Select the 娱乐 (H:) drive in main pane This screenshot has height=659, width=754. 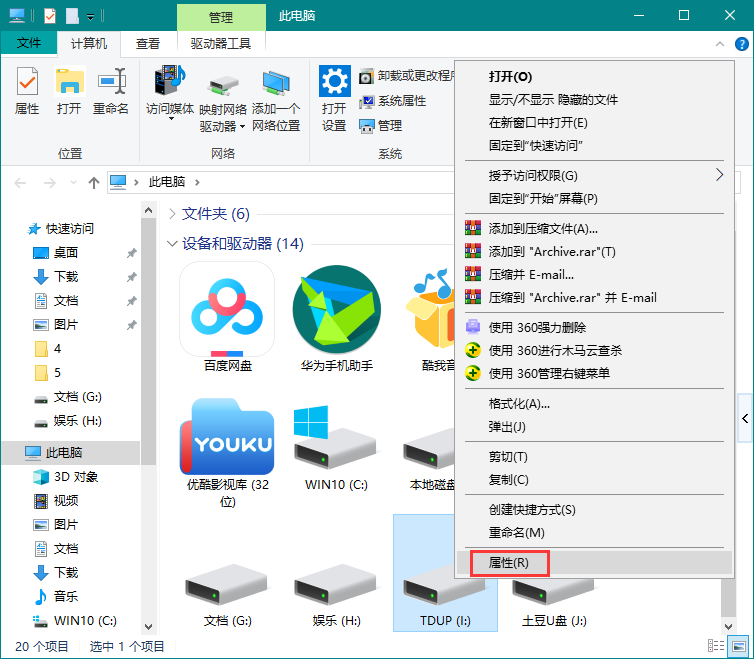pyautogui.click(x=336, y=595)
